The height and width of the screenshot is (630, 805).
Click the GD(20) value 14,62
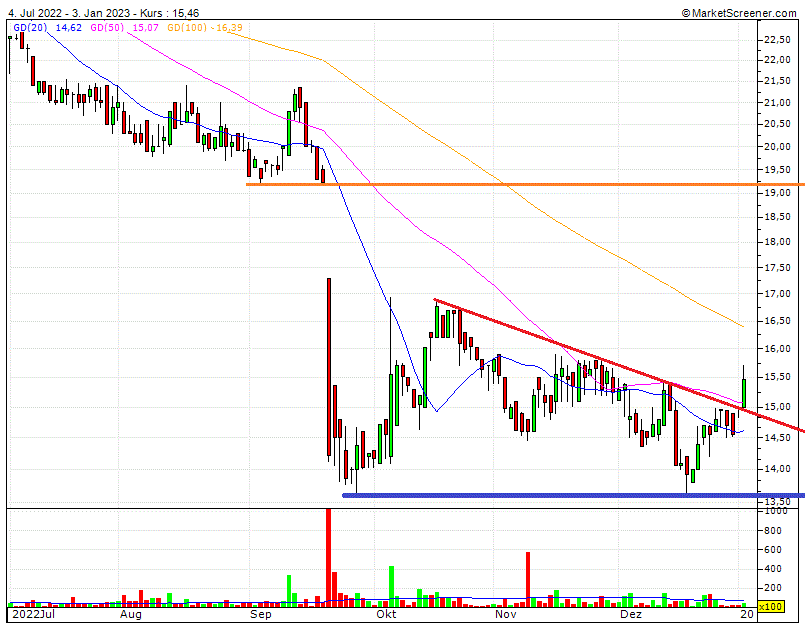(69, 28)
